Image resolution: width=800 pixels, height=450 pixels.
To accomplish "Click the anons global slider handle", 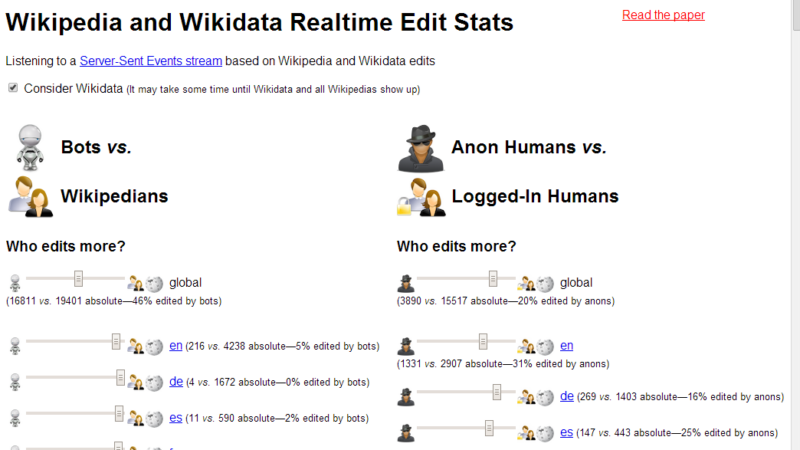I will tap(493, 279).
